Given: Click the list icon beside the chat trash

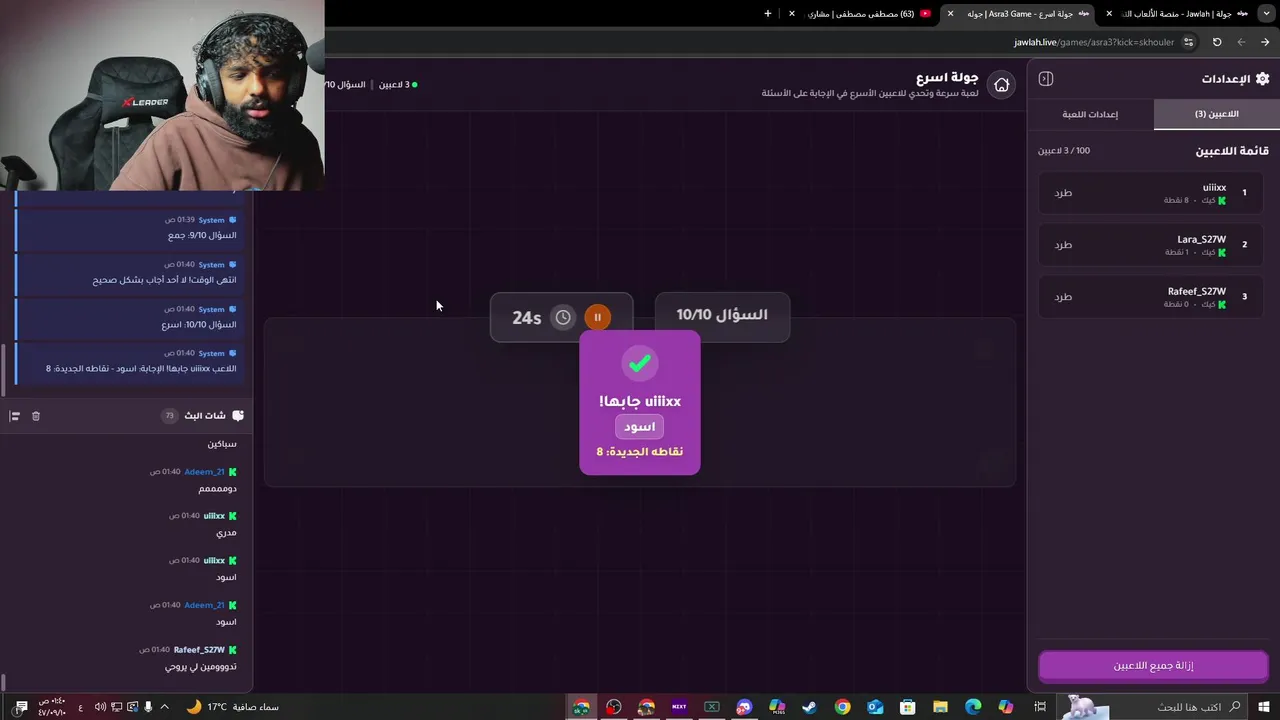Looking at the screenshot, I should click(15, 416).
